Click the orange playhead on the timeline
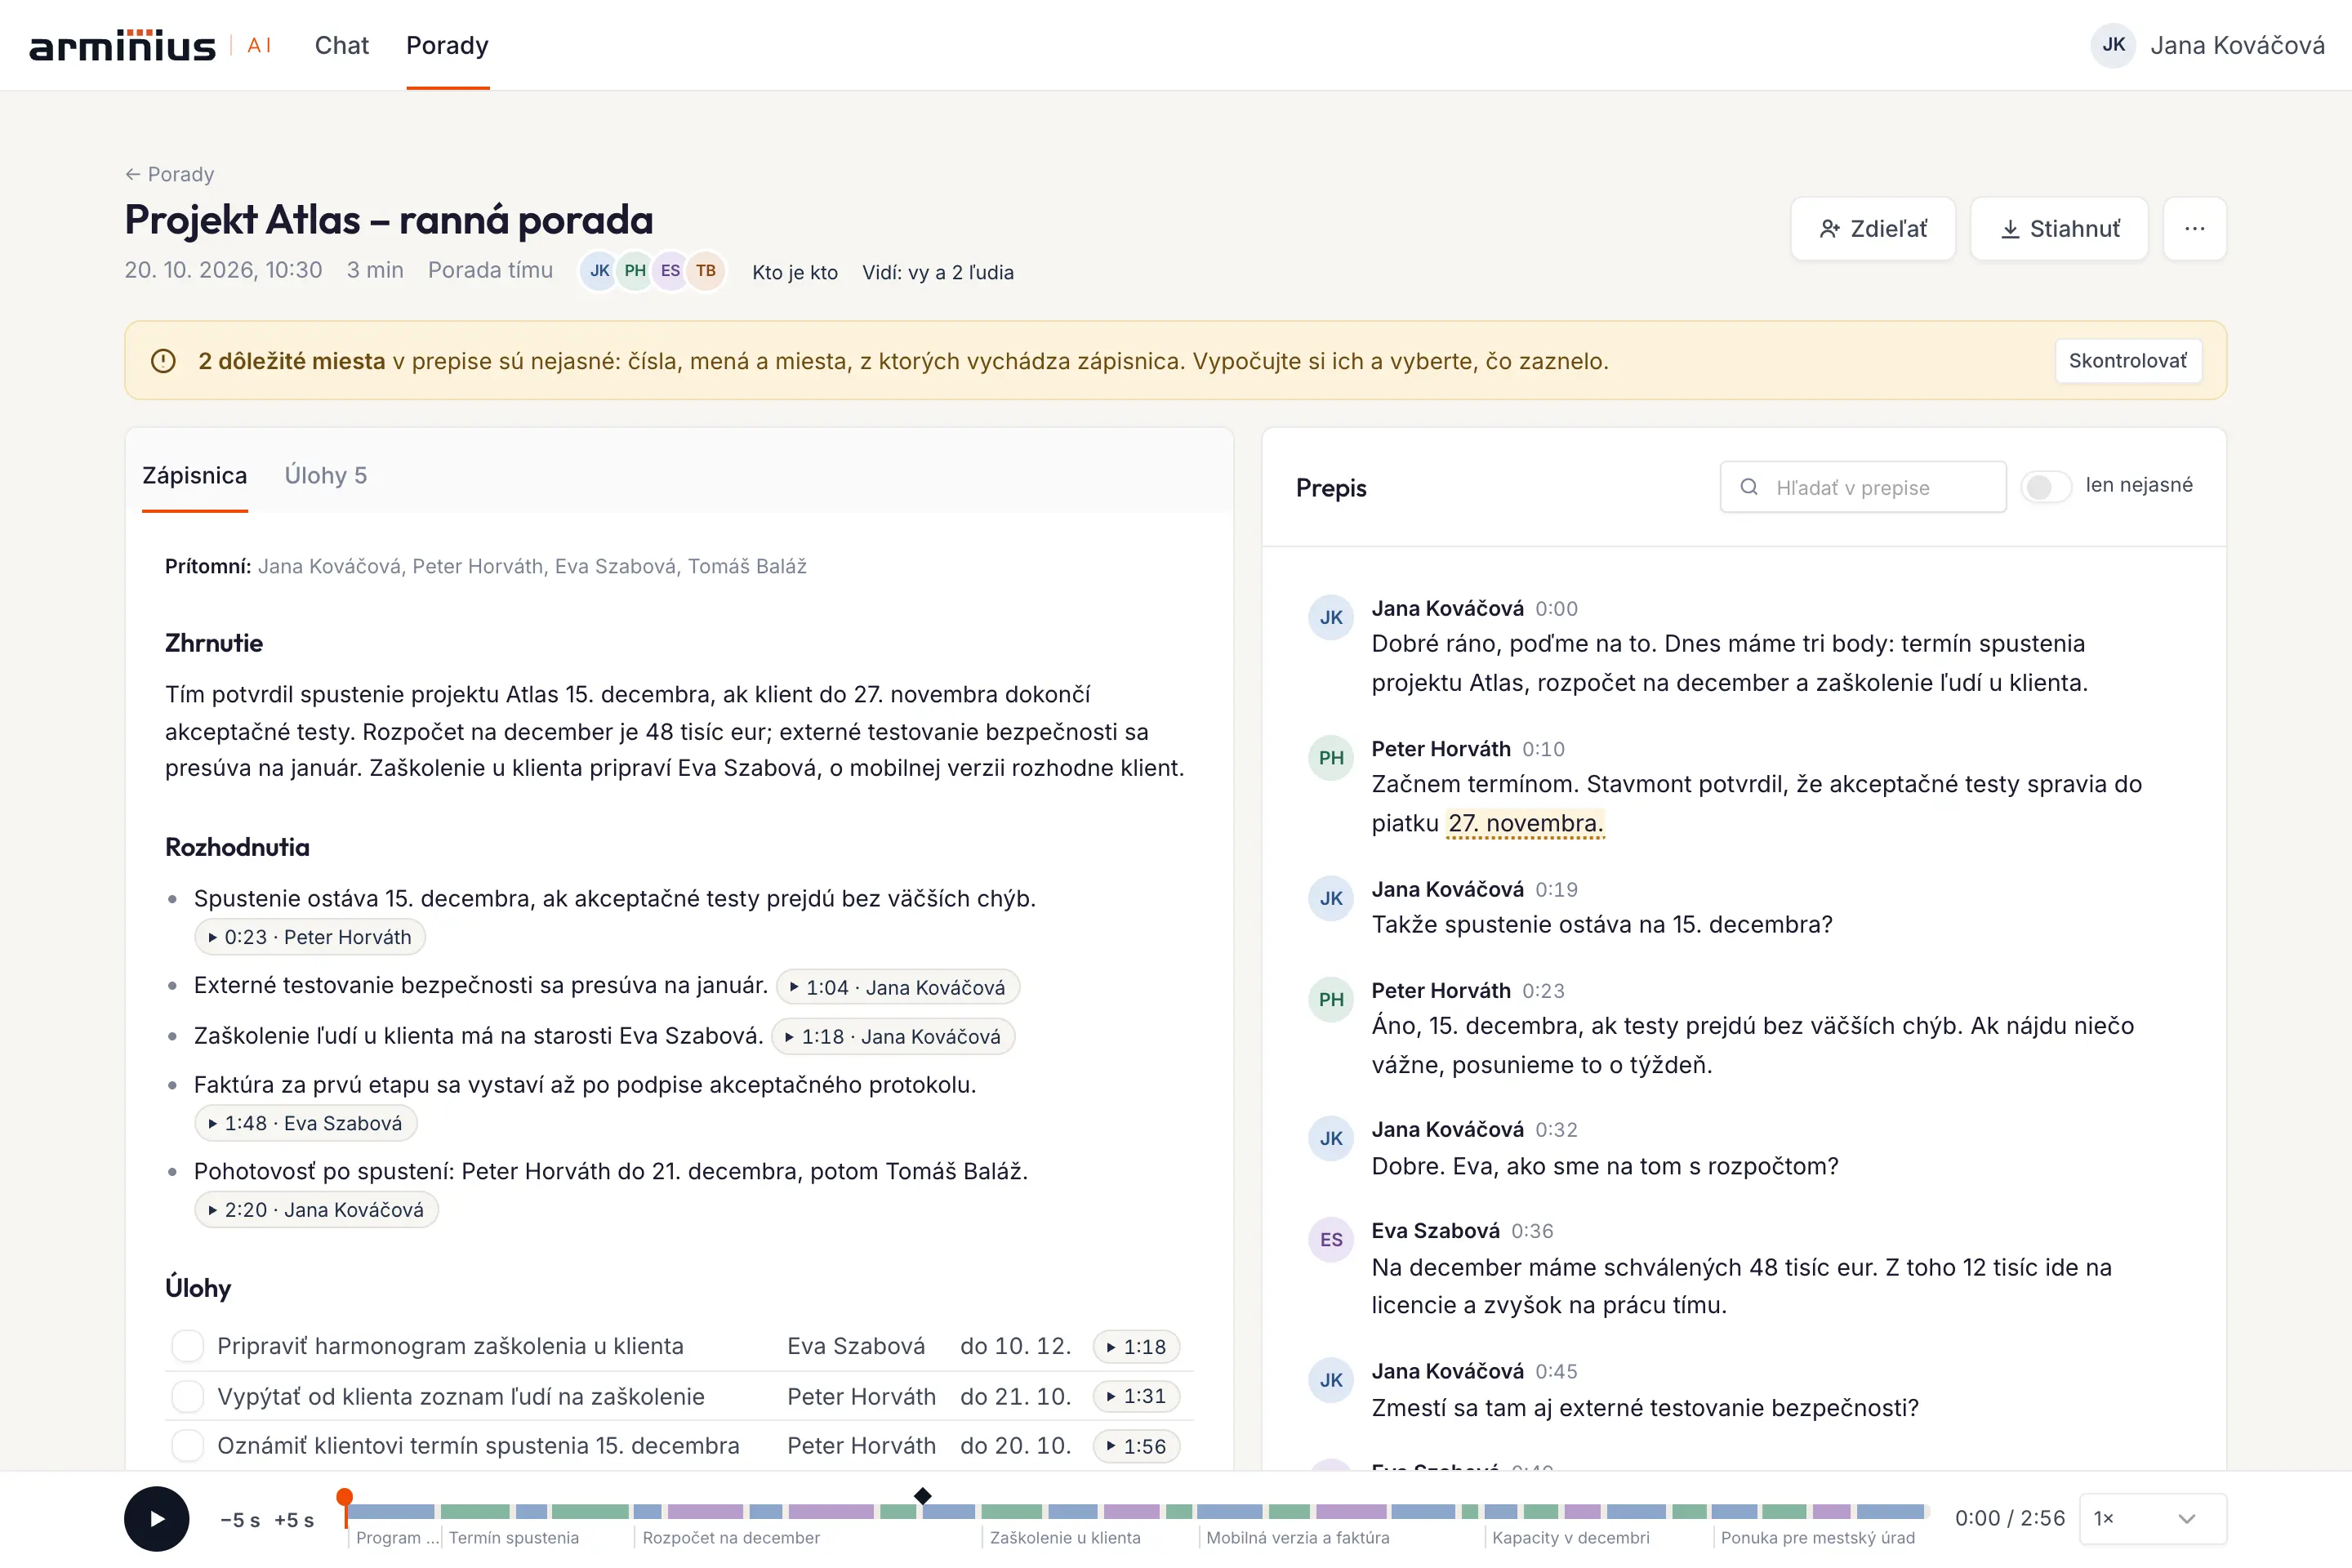 pyautogui.click(x=345, y=1498)
